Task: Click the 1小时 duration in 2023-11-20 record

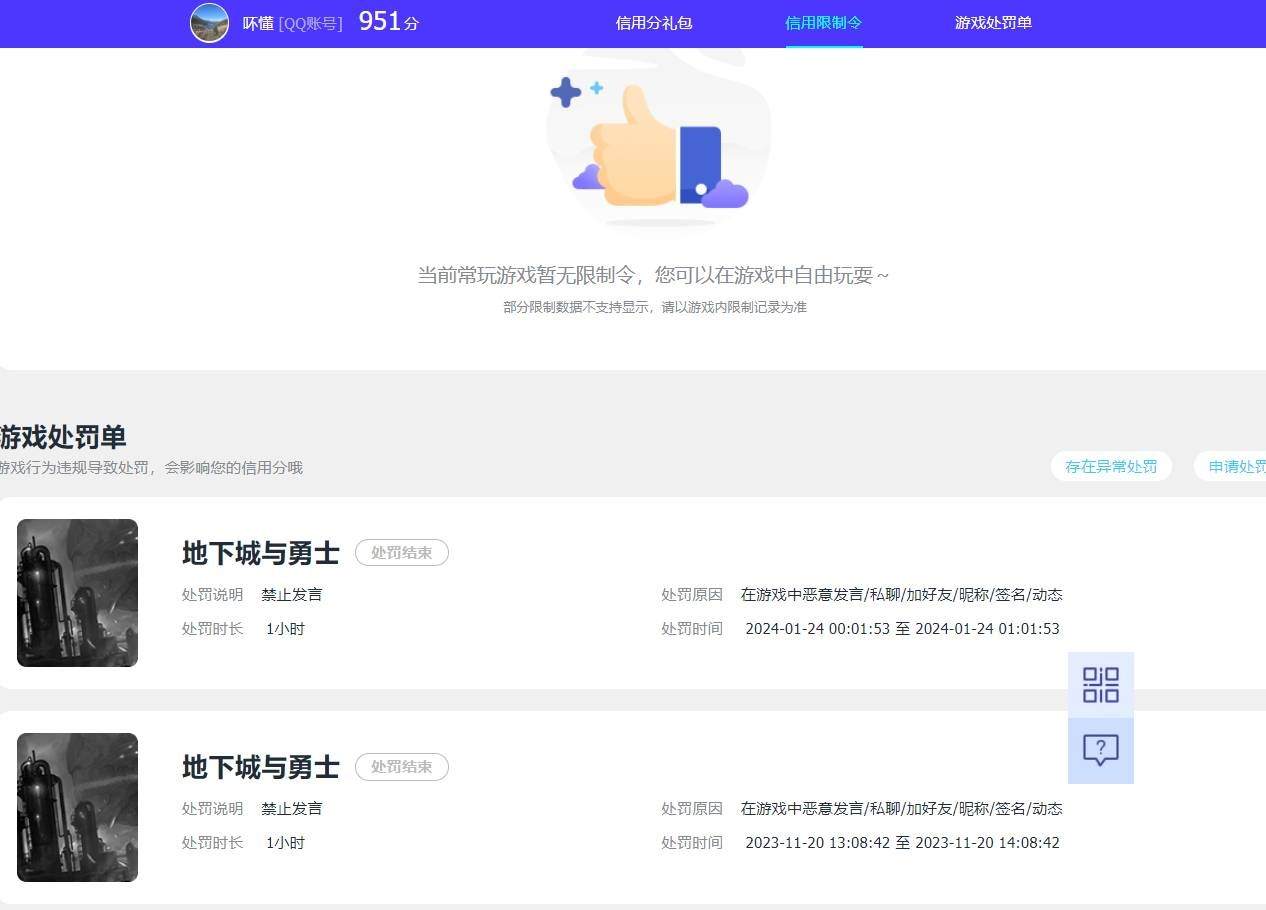Action: [x=285, y=843]
